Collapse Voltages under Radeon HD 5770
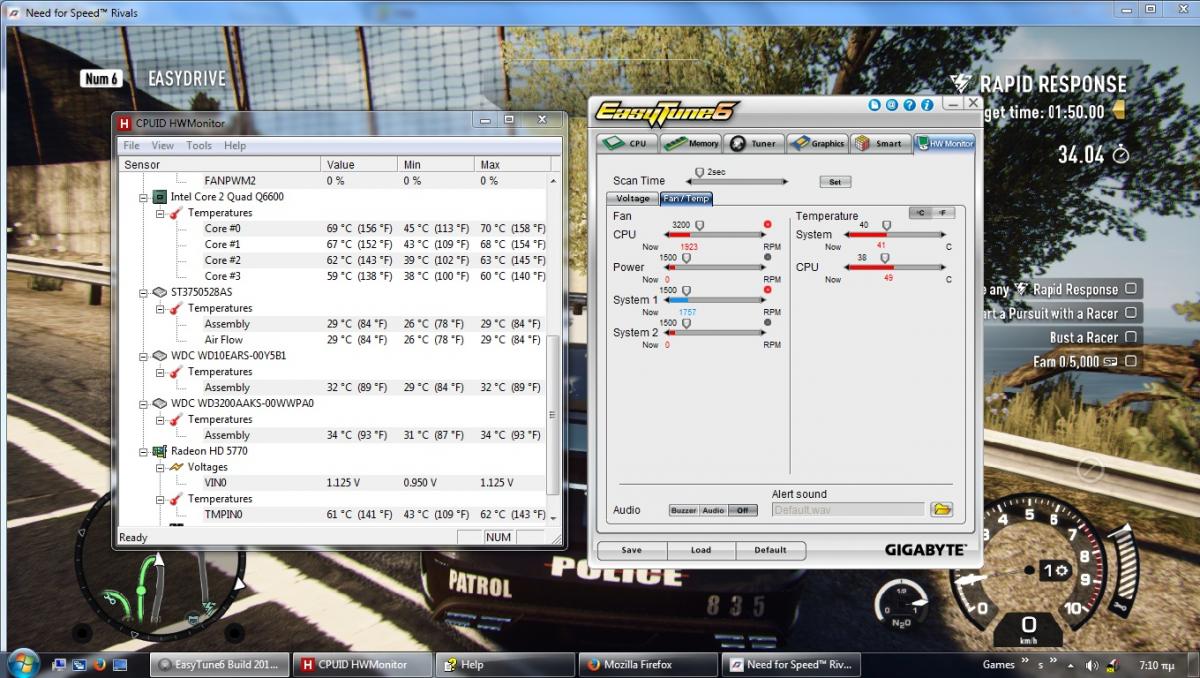 (159, 467)
